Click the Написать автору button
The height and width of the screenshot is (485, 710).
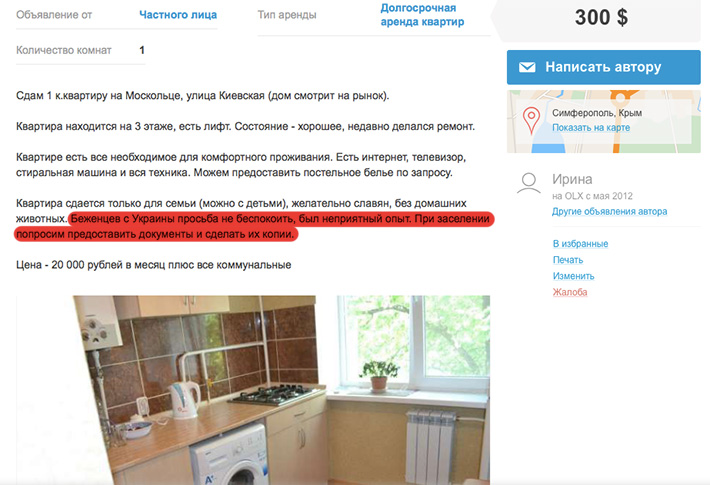[x=603, y=67]
